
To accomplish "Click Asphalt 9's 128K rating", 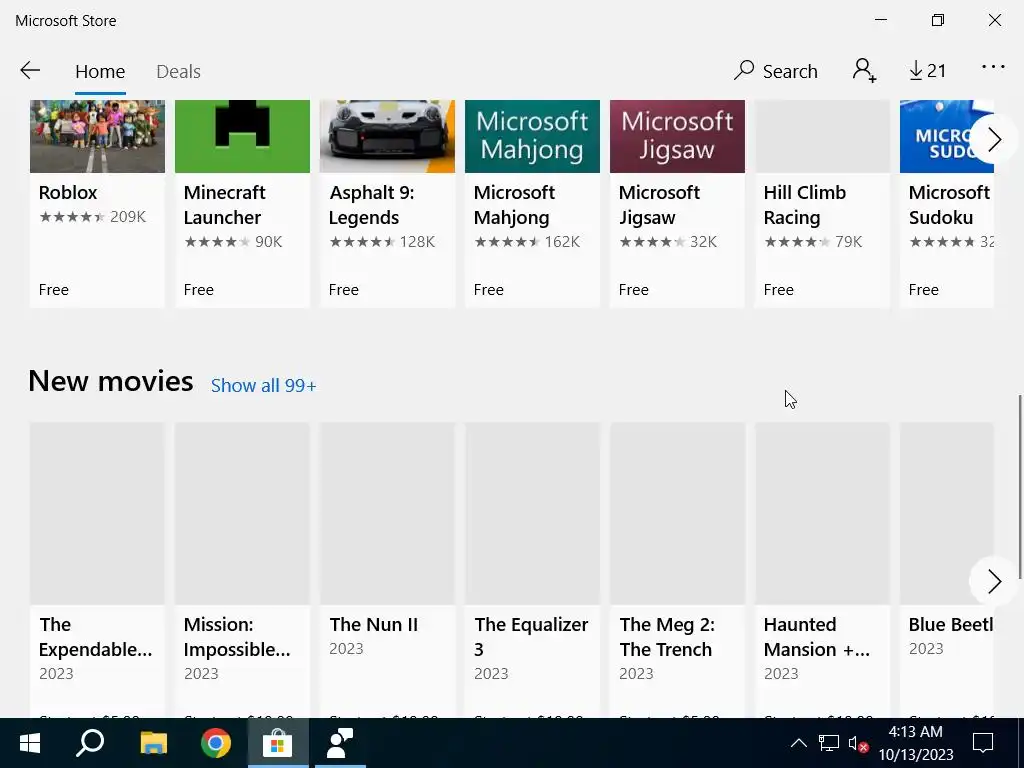I will coord(417,242).
